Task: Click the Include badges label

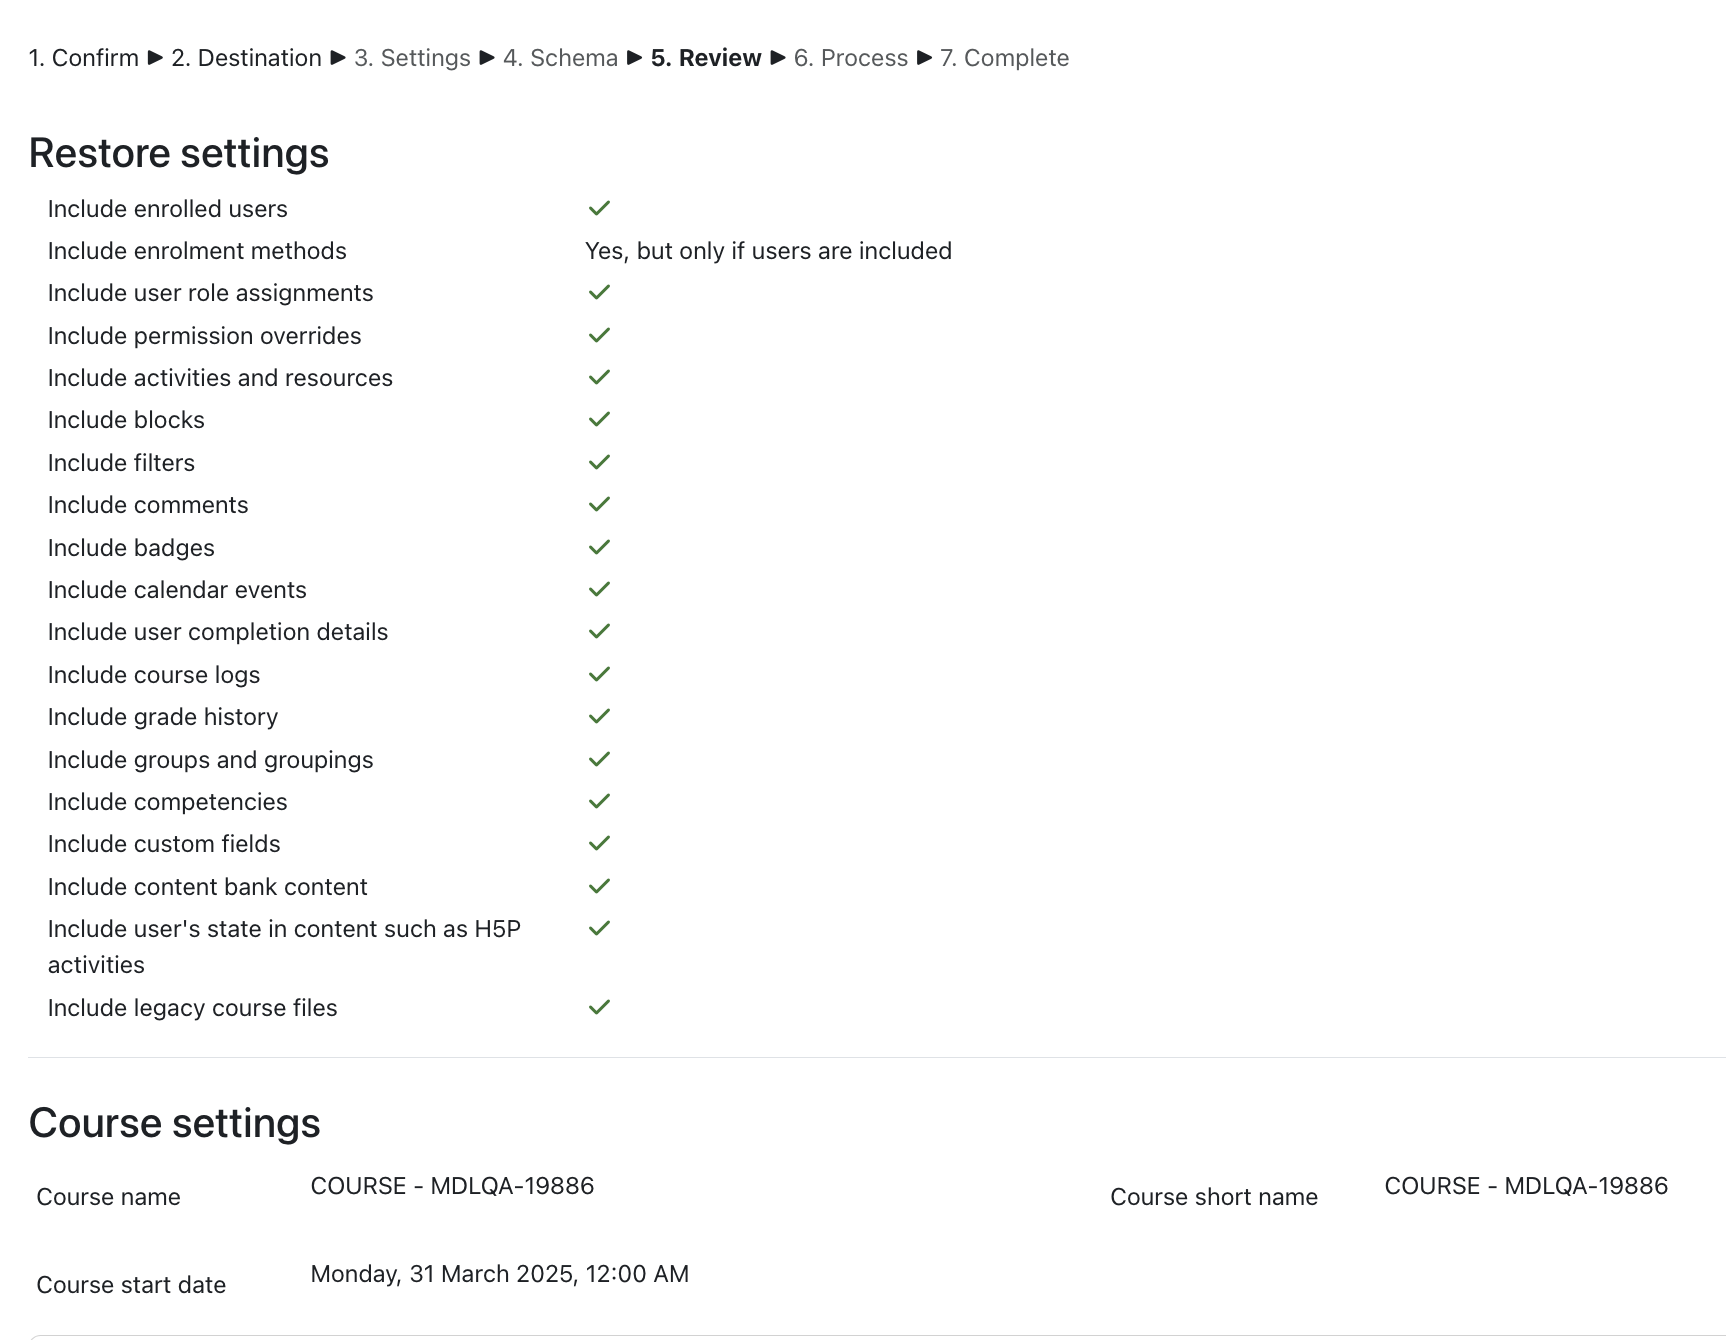Action: click(131, 548)
